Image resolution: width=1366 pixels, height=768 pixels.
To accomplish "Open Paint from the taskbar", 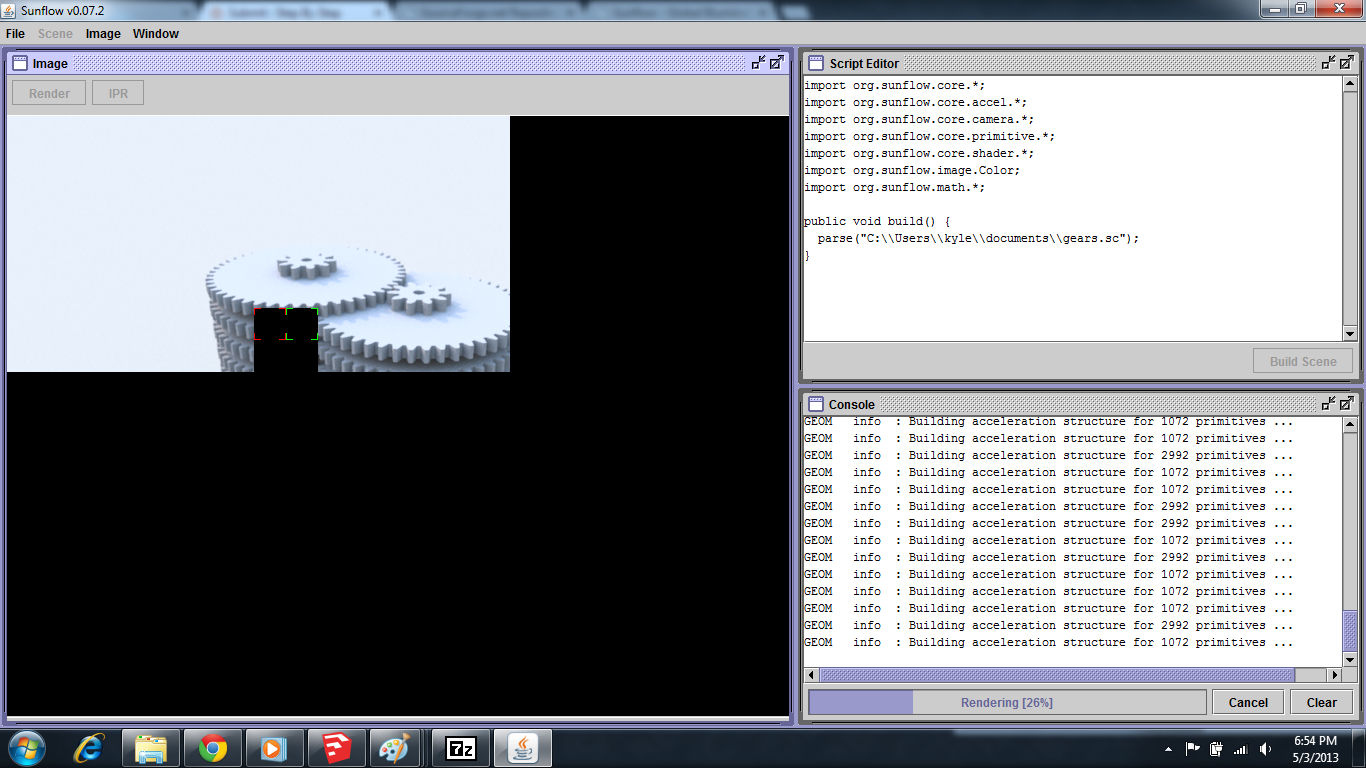I will (398, 748).
